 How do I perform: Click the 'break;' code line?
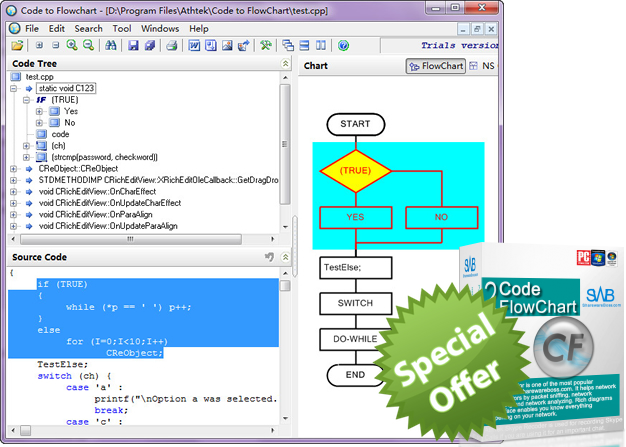coord(111,410)
